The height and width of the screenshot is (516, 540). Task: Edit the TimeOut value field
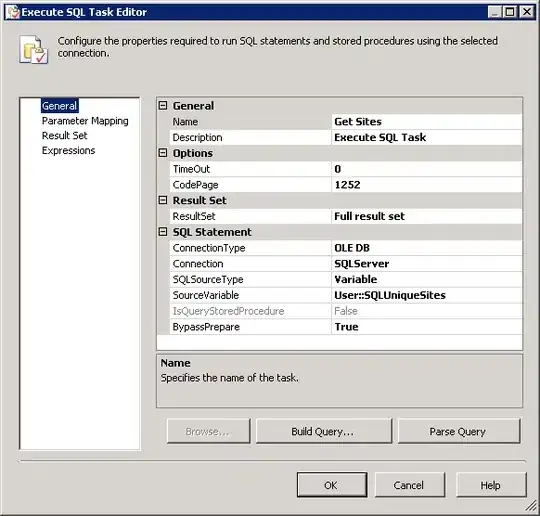point(426,169)
